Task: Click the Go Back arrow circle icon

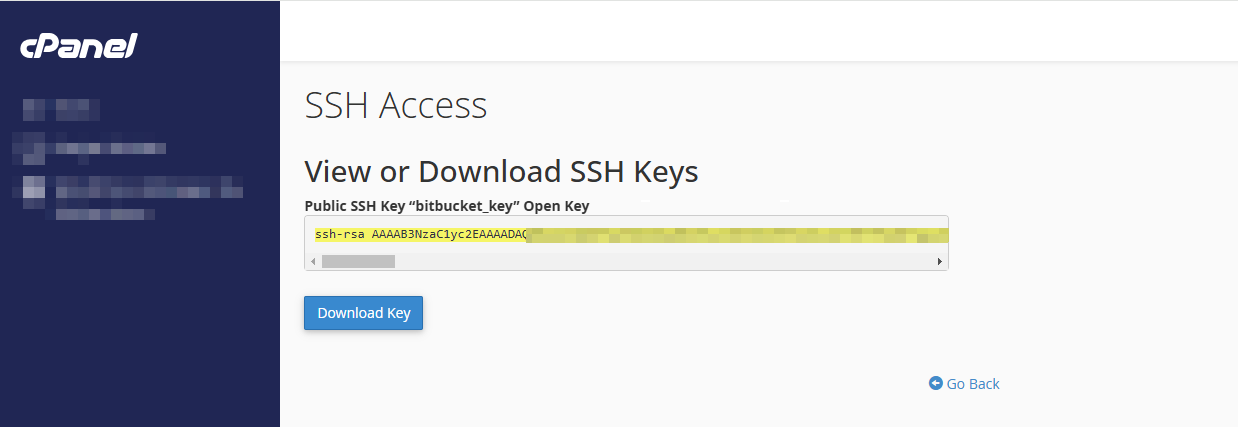Action: [936, 383]
